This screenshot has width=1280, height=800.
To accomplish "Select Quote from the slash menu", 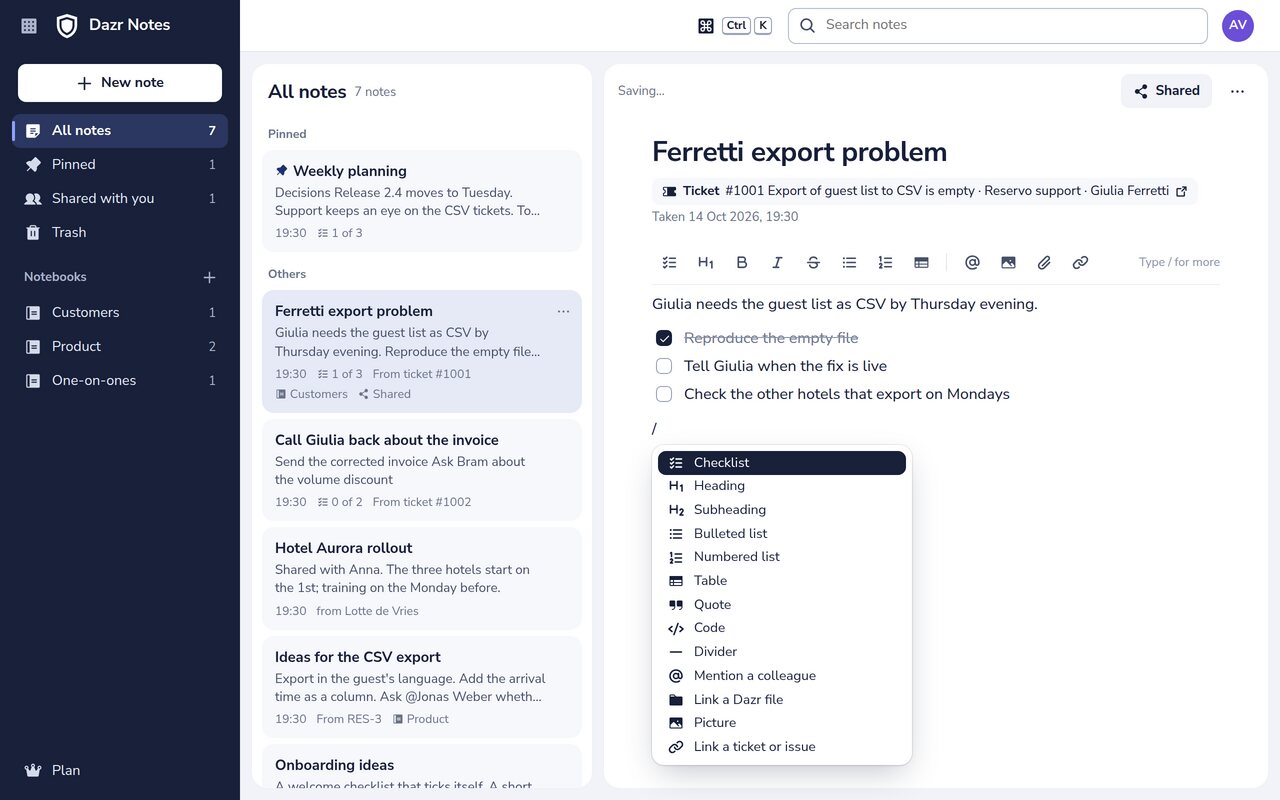I will coord(782,605).
